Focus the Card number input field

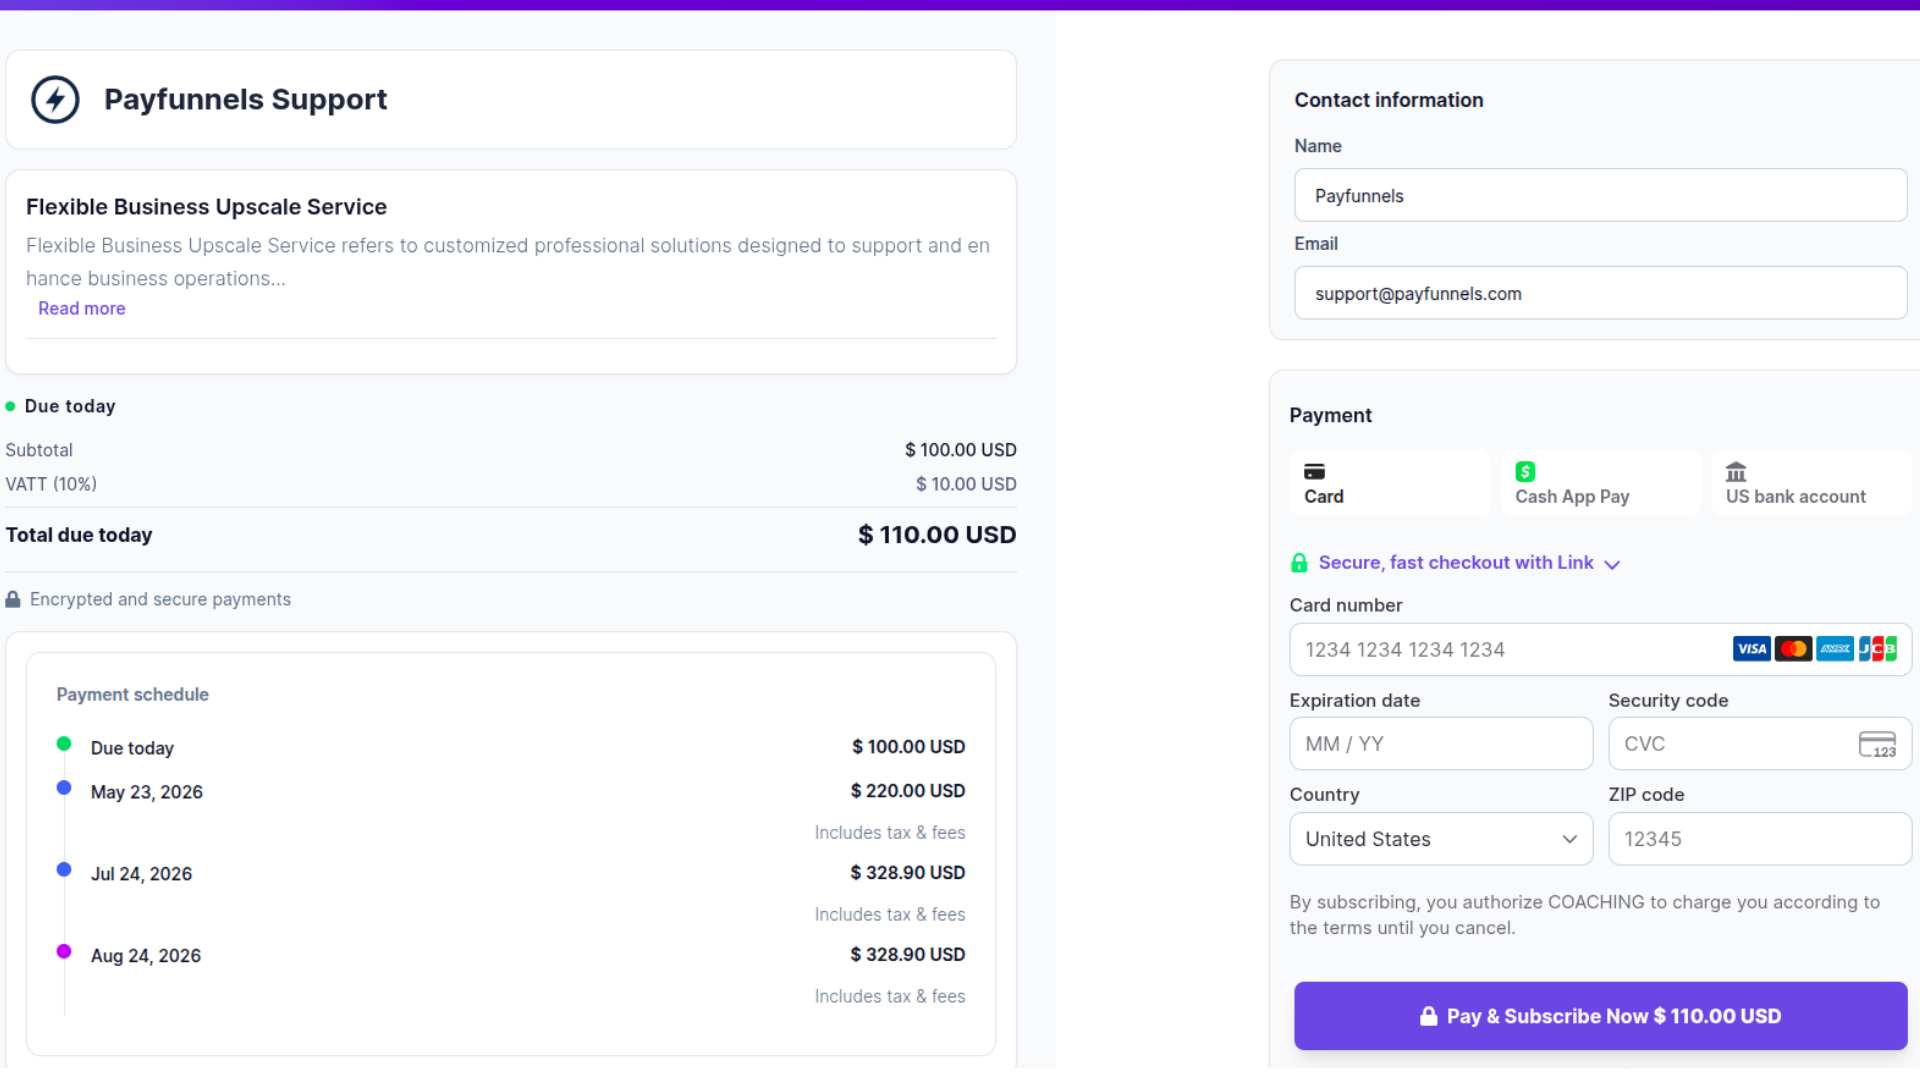point(1600,650)
